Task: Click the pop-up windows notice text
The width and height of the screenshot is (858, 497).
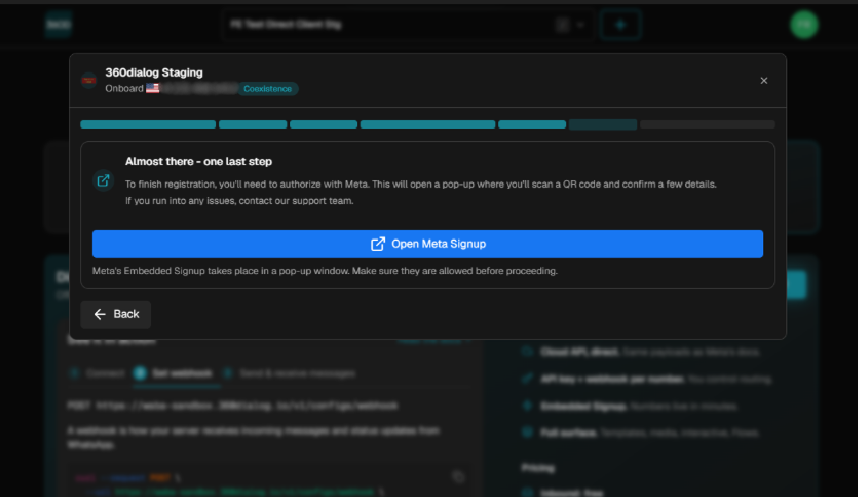Action: coord(325,271)
